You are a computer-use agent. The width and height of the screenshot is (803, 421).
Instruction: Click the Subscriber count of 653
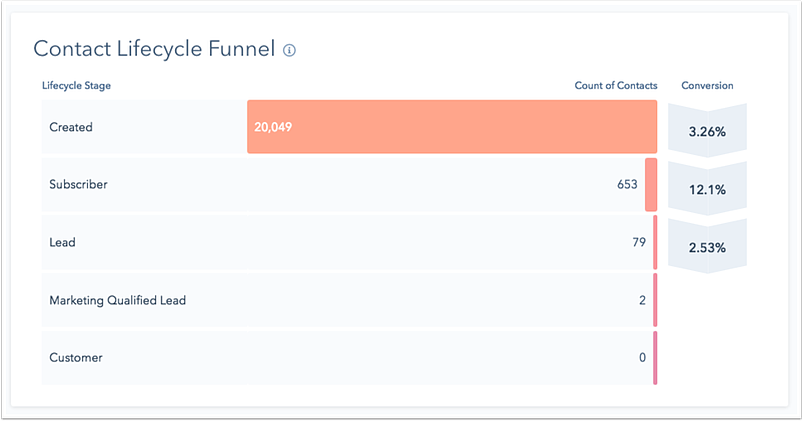(x=627, y=185)
